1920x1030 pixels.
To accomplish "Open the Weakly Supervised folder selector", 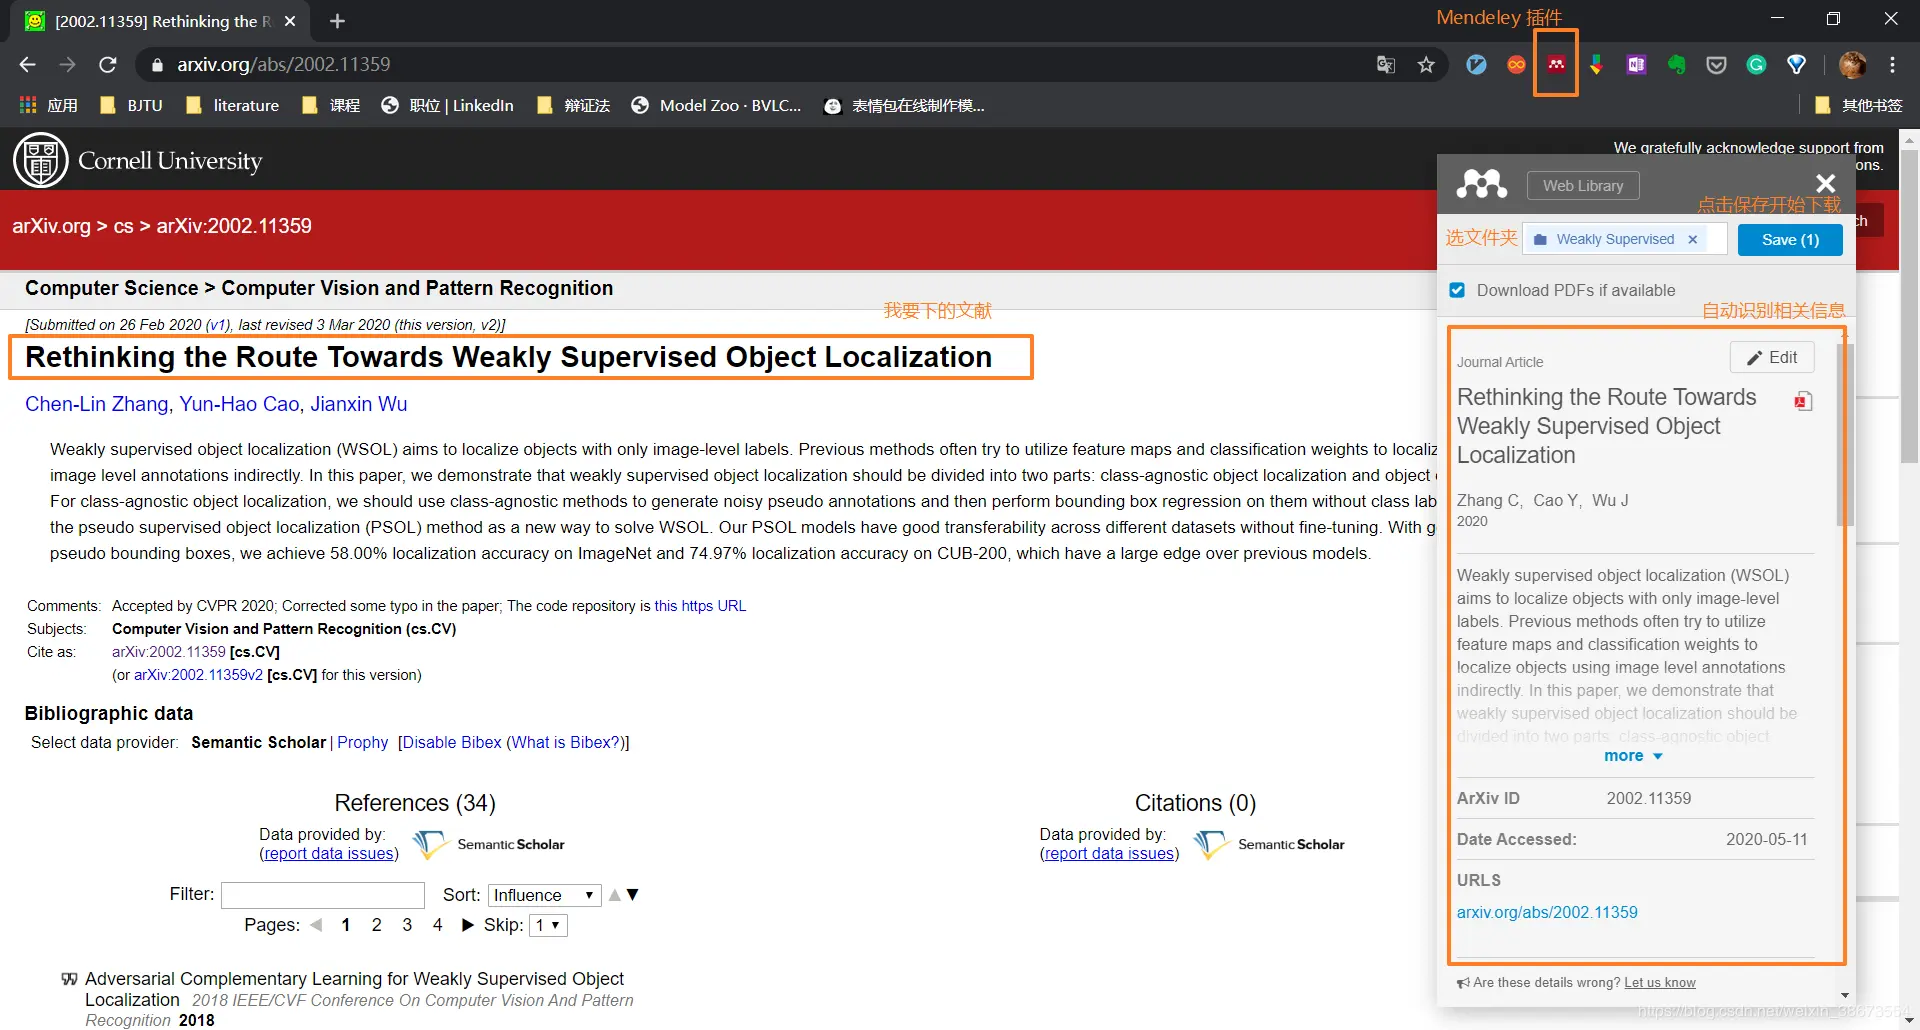I will click(x=1624, y=239).
